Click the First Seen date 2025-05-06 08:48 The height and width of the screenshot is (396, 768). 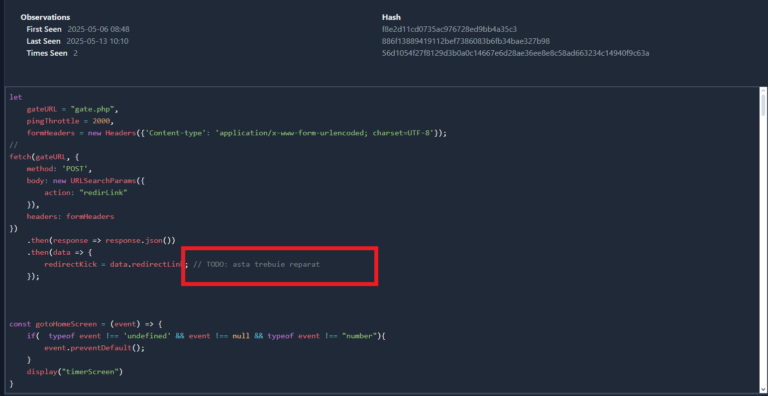(98, 29)
